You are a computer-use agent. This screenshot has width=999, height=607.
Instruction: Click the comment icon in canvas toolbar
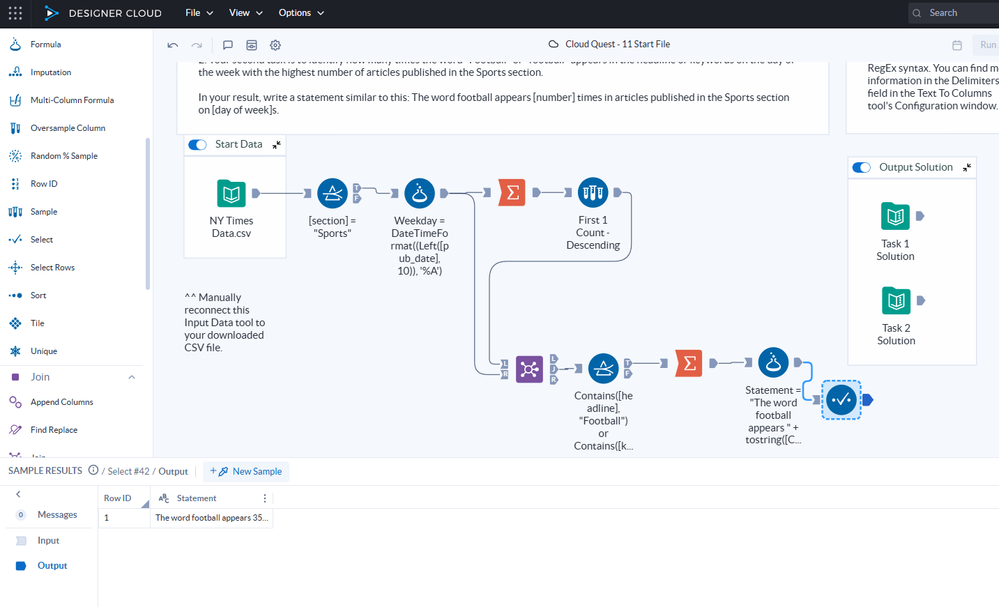click(x=228, y=45)
